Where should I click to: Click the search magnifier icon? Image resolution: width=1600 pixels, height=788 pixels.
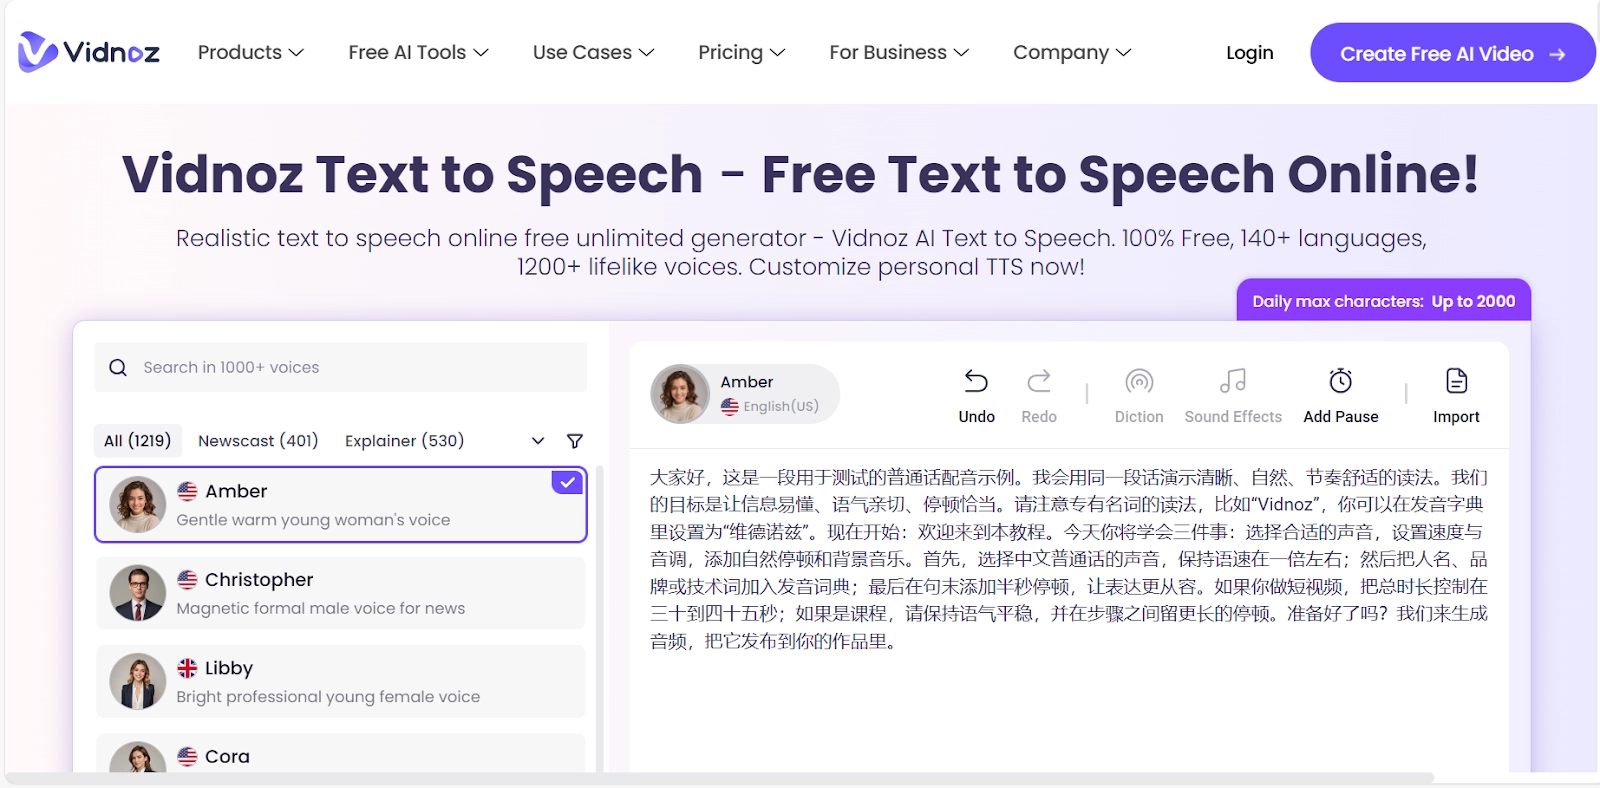(118, 367)
